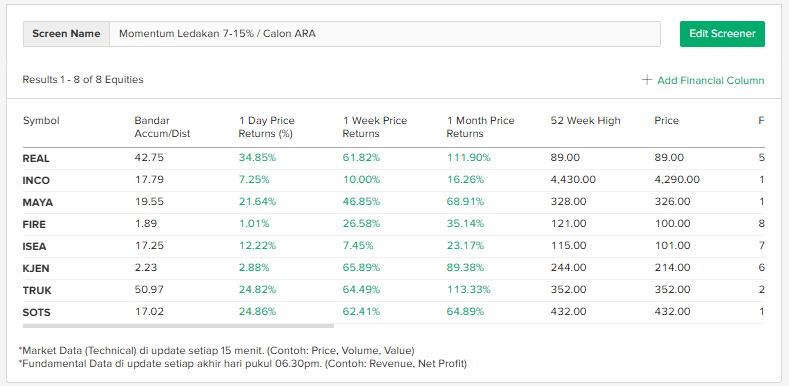This screenshot has width=789, height=386.
Task: Click the Edit Screener button
Action: [722, 34]
